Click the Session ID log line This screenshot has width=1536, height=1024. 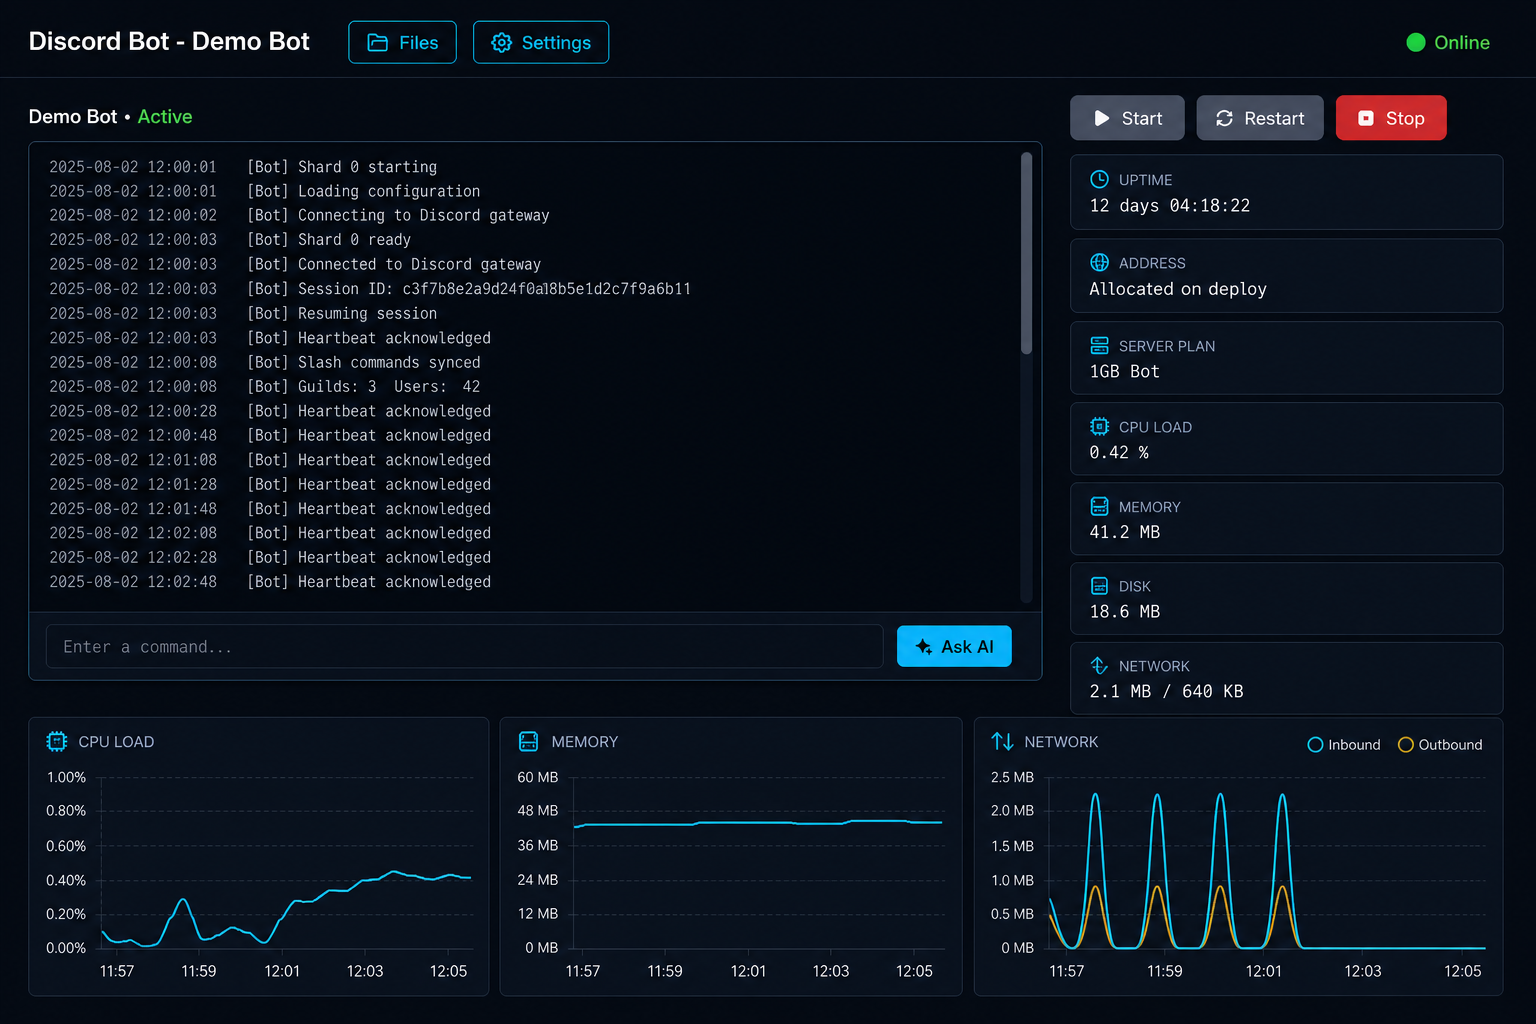click(x=370, y=289)
